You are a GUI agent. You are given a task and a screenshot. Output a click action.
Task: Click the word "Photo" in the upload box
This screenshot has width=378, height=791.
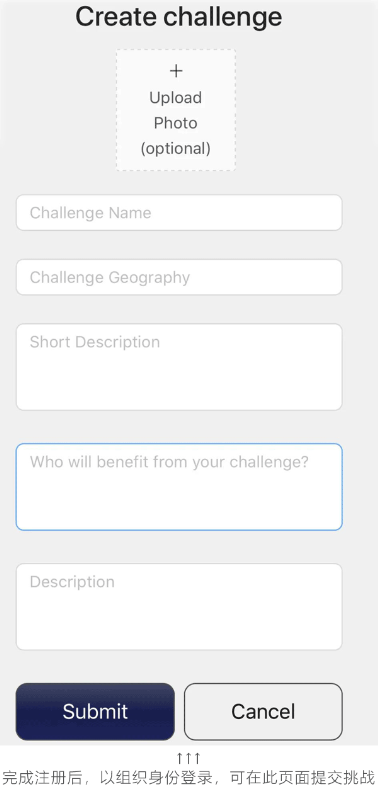[x=176, y=123]
